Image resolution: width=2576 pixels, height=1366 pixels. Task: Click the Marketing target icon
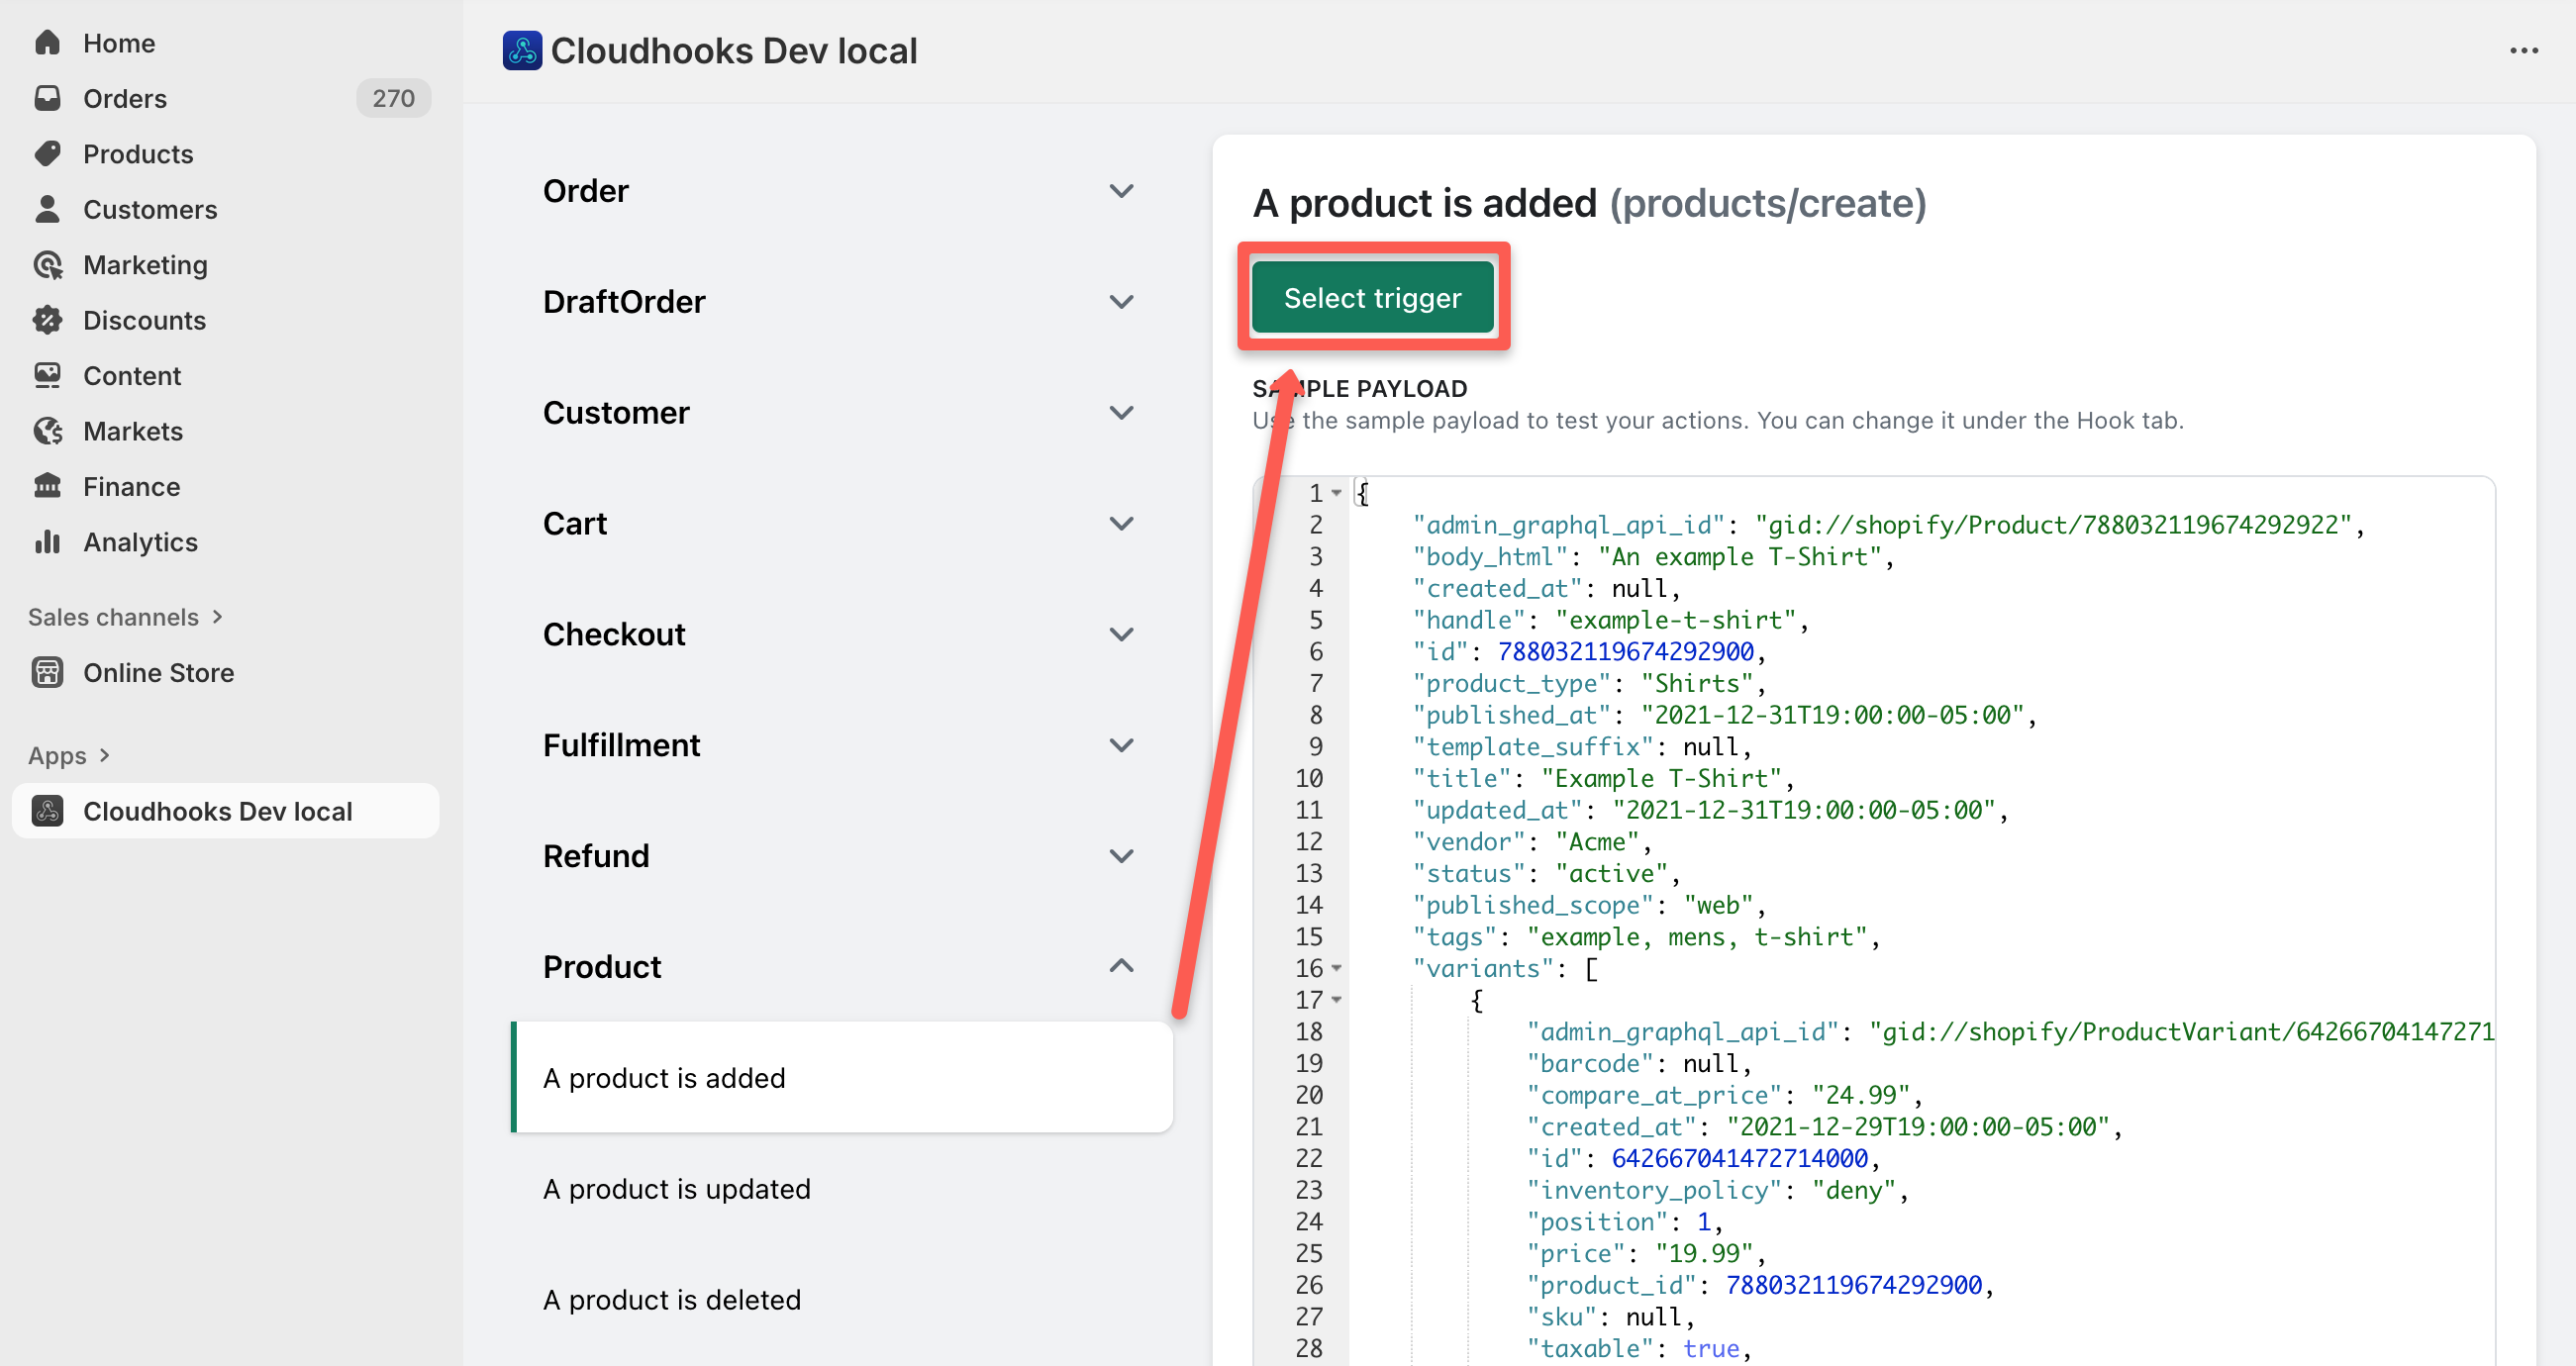point(47,265)
